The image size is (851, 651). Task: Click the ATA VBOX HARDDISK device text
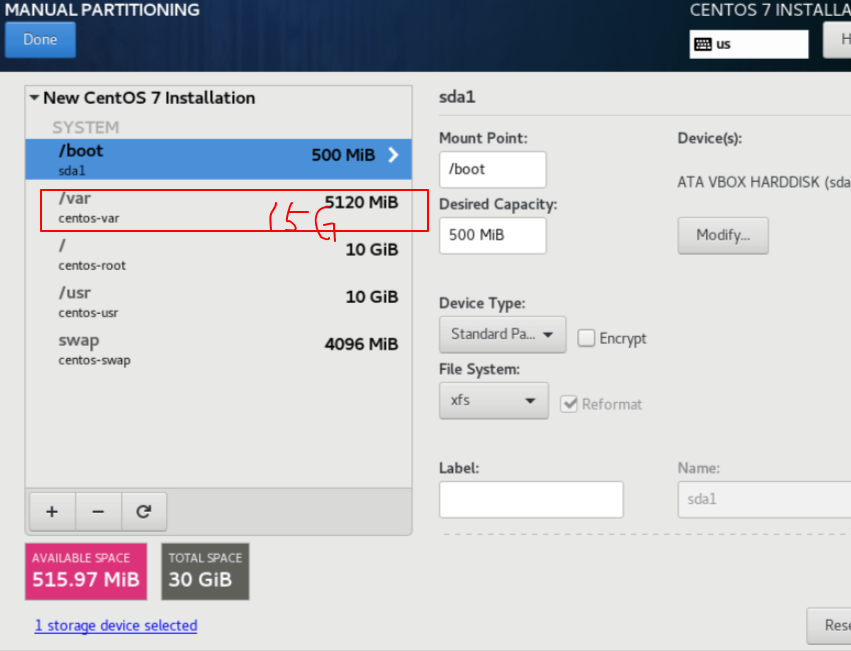pos(764,182)
